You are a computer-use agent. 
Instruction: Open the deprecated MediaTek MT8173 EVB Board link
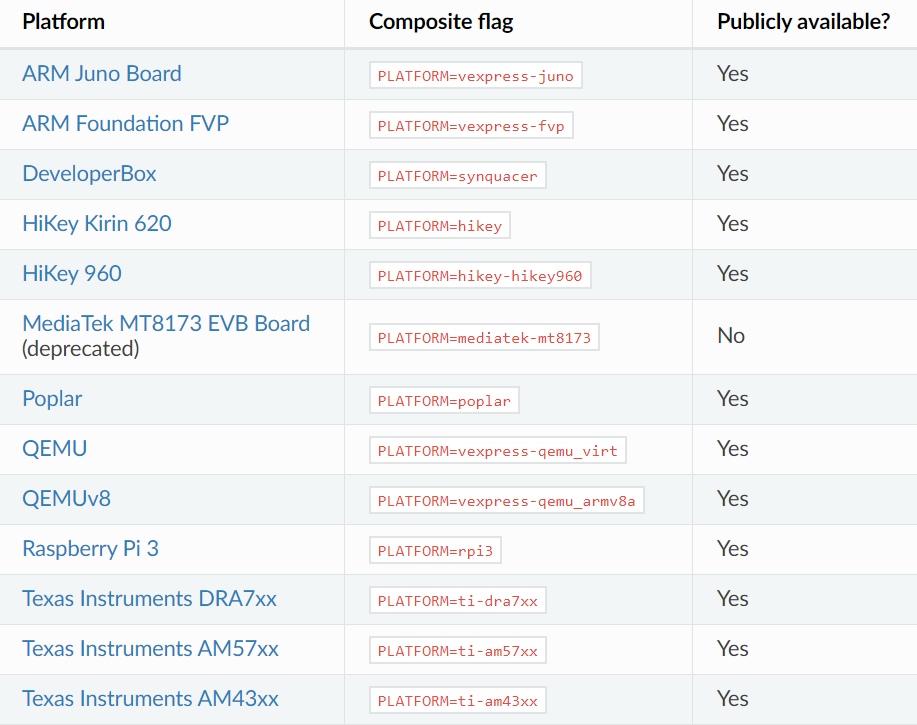165,323
